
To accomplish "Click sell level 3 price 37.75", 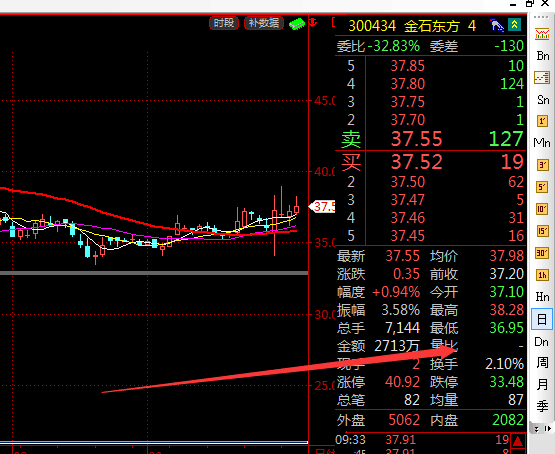I will (407, 102).
